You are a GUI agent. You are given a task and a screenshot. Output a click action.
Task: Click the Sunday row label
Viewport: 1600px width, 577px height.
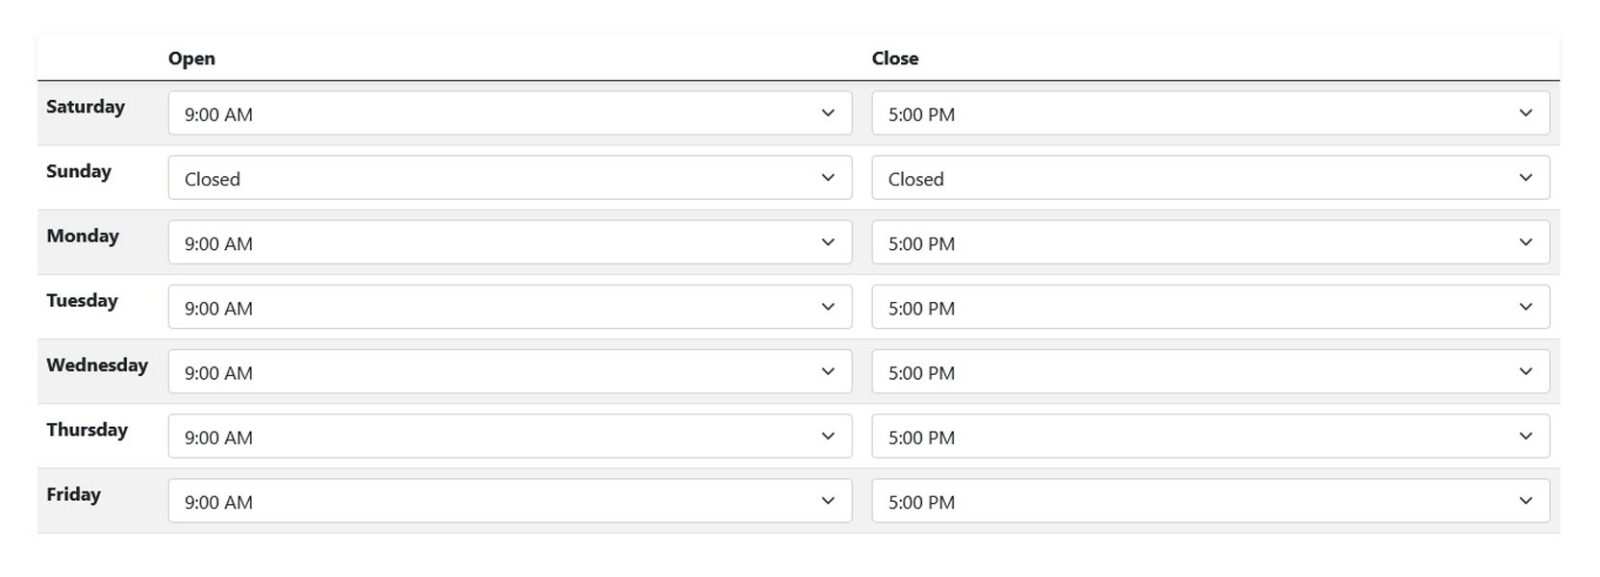point(78,171)
